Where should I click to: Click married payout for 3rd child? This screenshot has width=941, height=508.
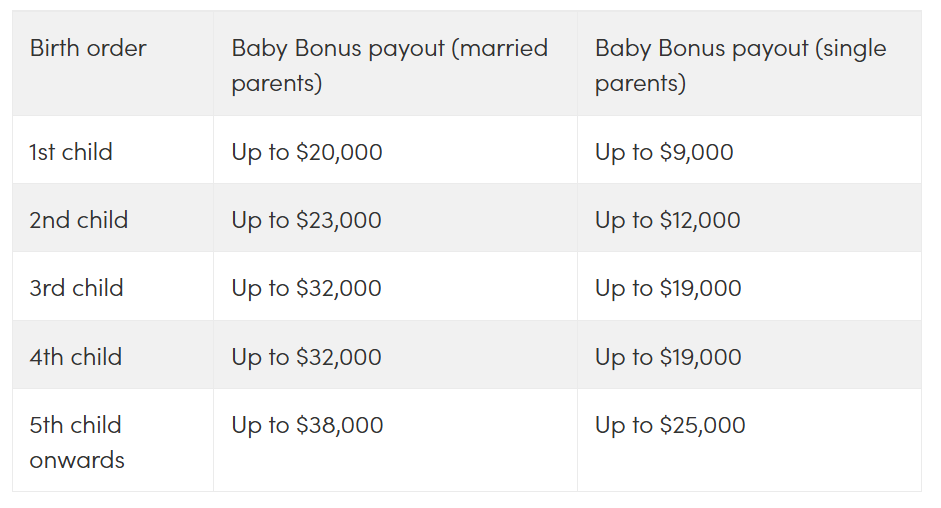306,288
